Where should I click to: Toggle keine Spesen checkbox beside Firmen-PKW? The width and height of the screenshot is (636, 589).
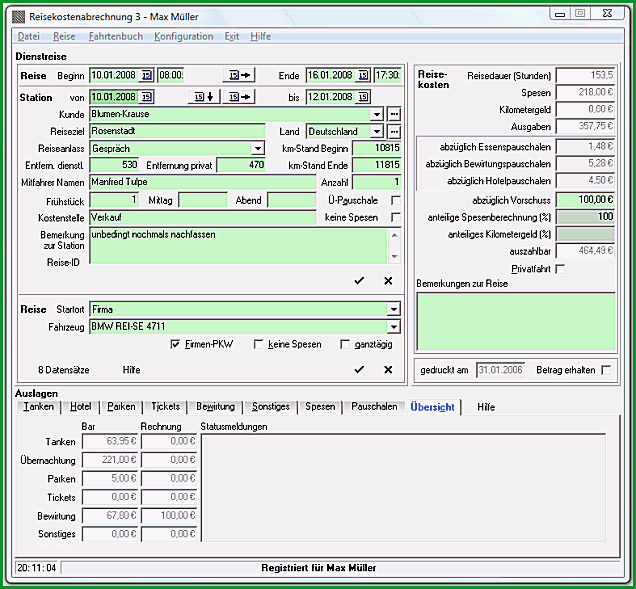click(258, 344)
